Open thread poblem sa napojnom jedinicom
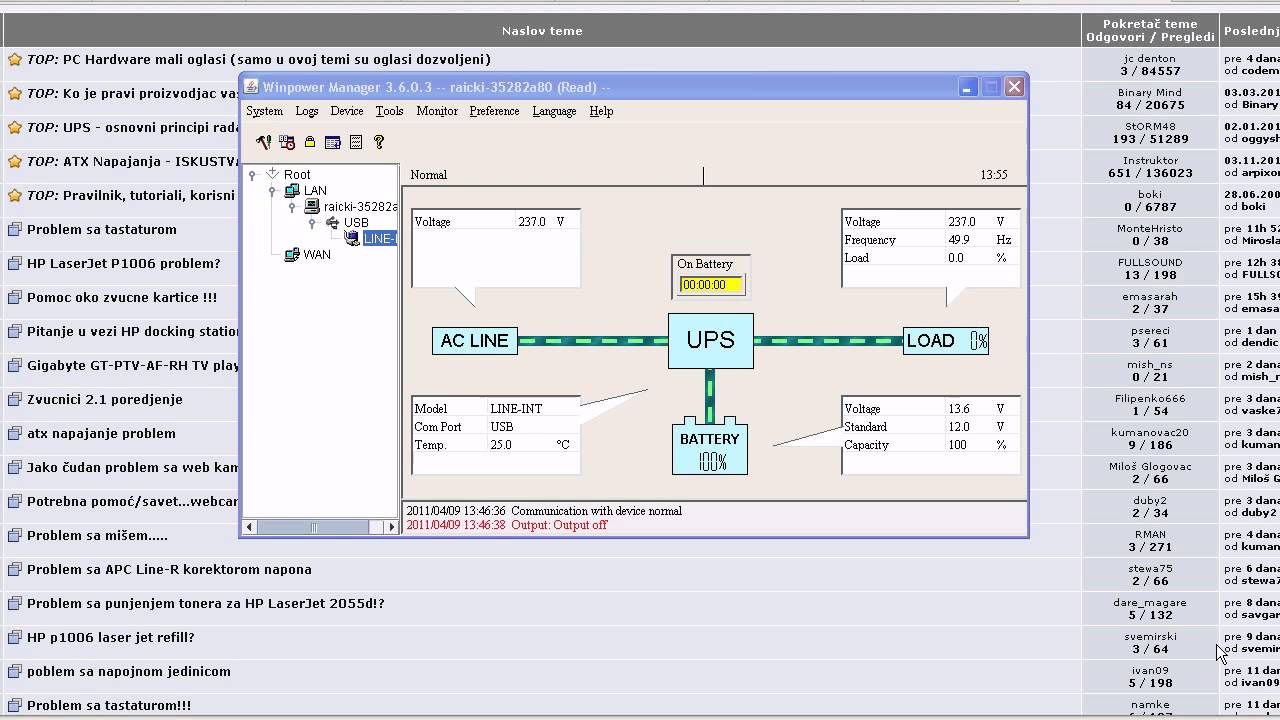Image resolution: width=1280 pixels, height=720 pixels. coord(129,672)
